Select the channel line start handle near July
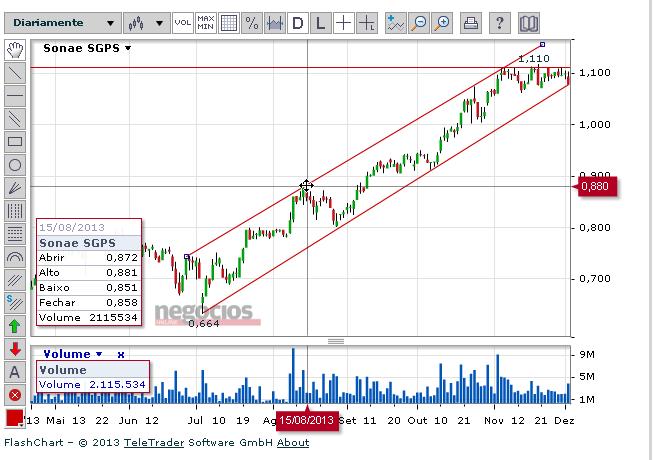The height and width of the screenshot is (460, 653). click(x=187, y=256)
